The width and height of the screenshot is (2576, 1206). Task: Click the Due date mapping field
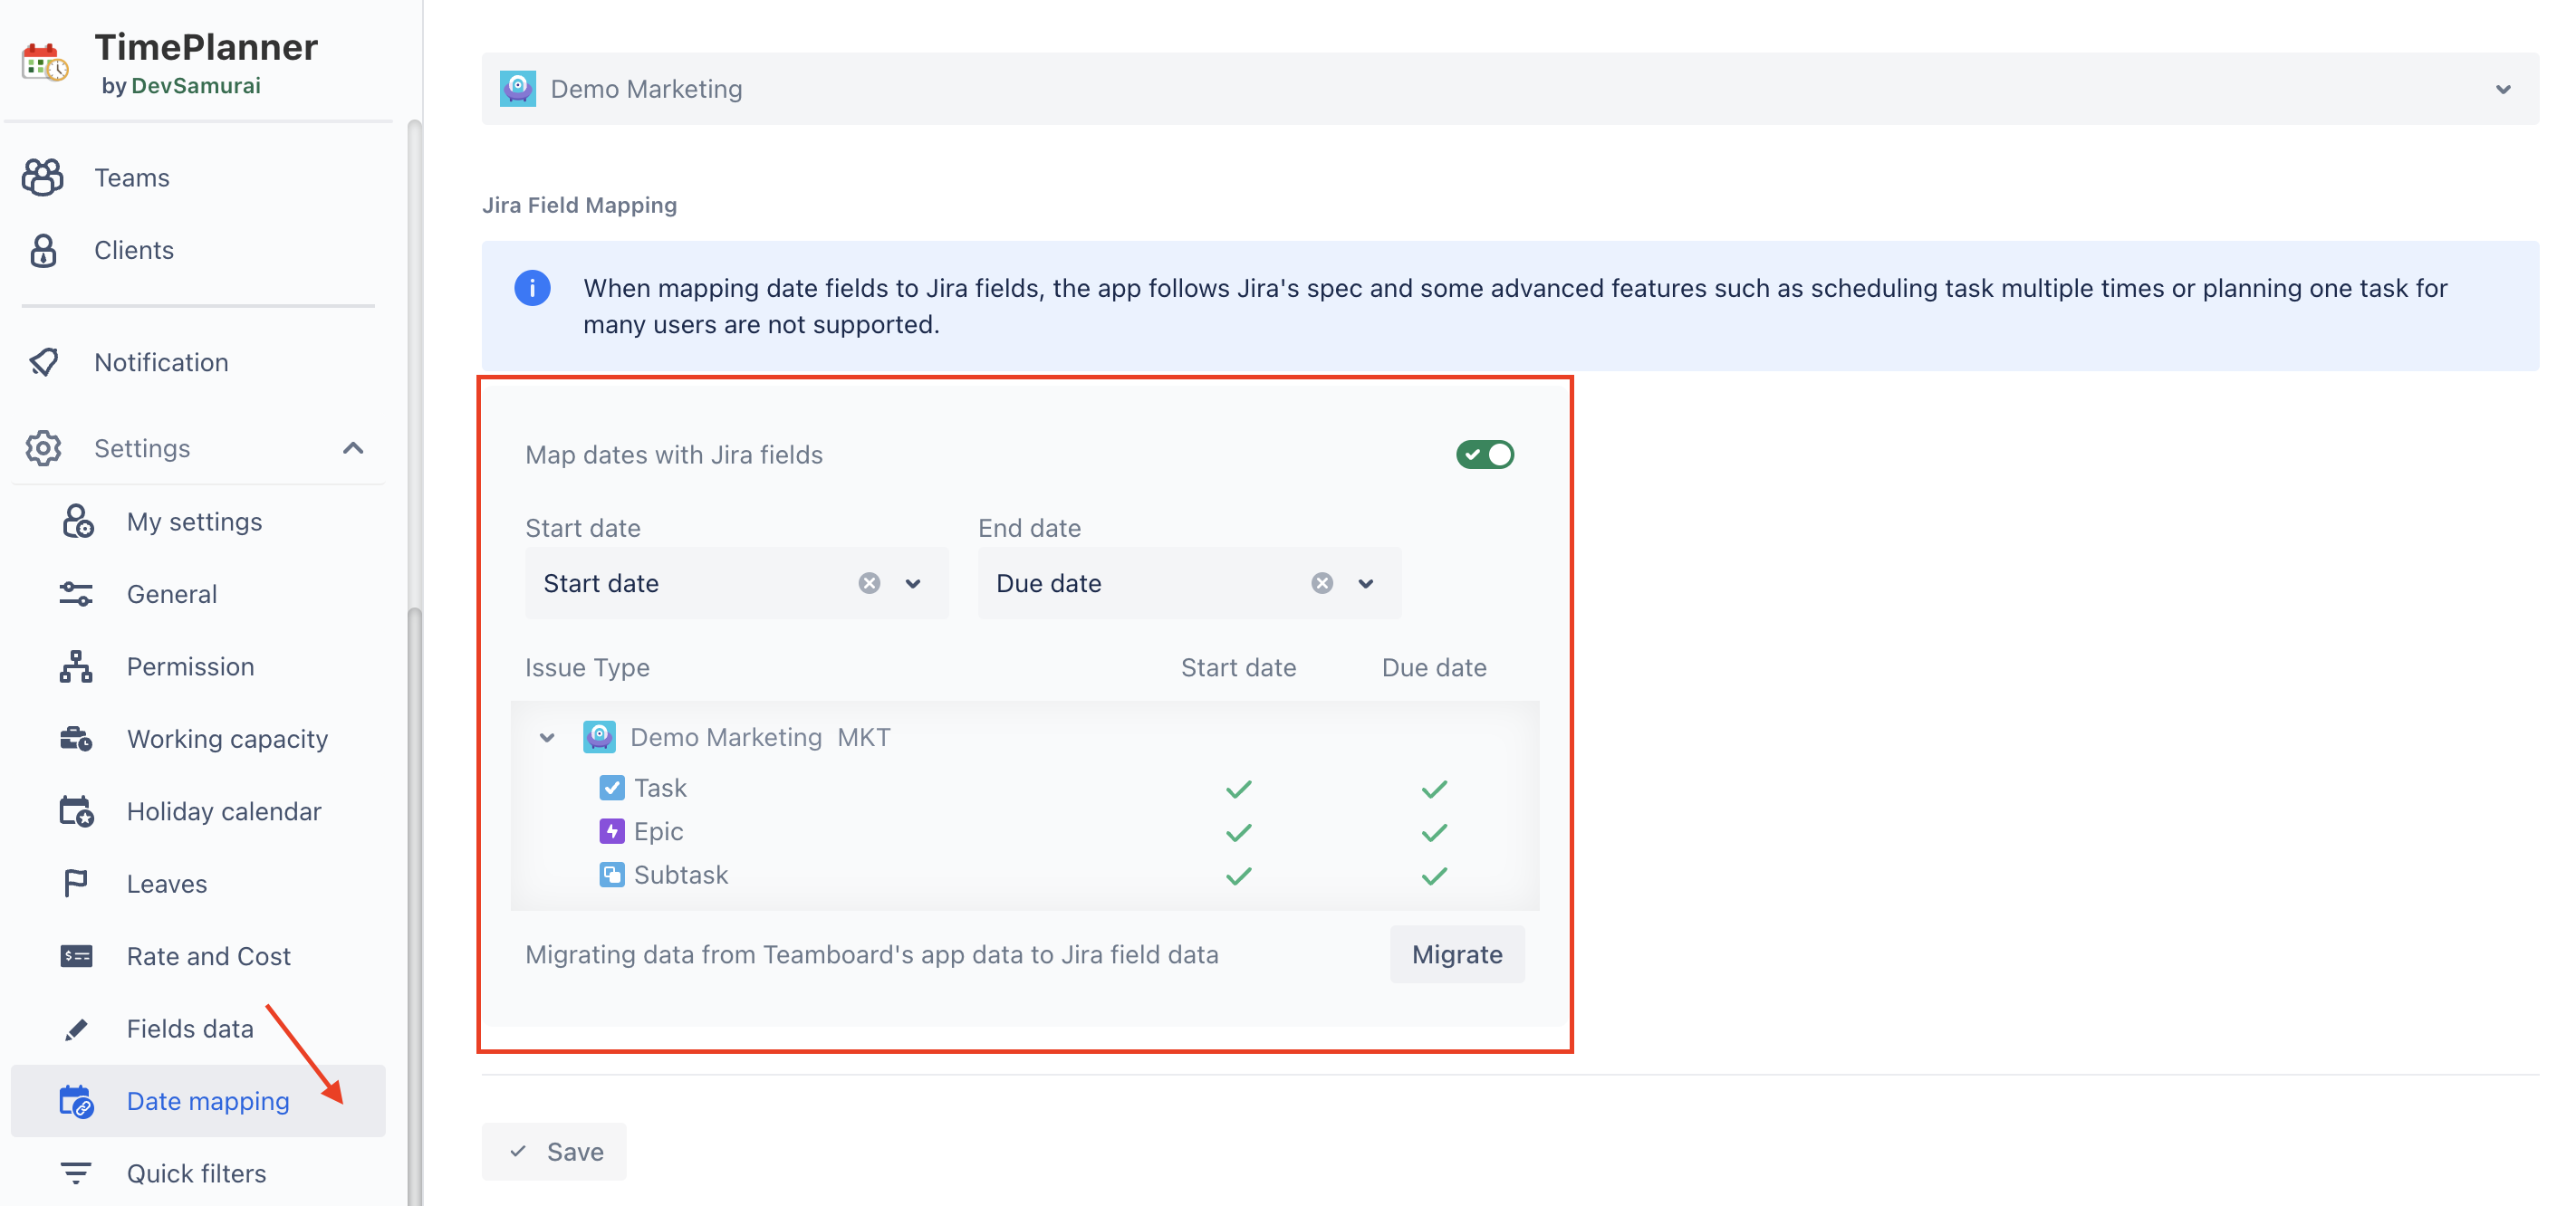tap(1189, 583)
